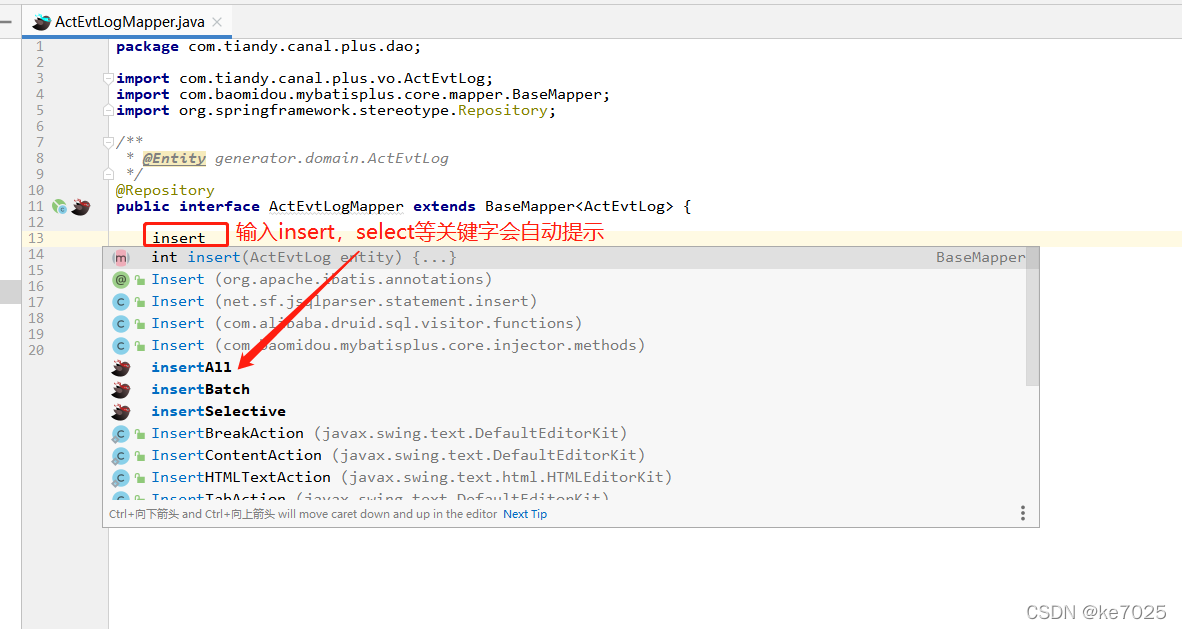
Task: Click the bird icon next to insertBatch
Action: point(121,389)
